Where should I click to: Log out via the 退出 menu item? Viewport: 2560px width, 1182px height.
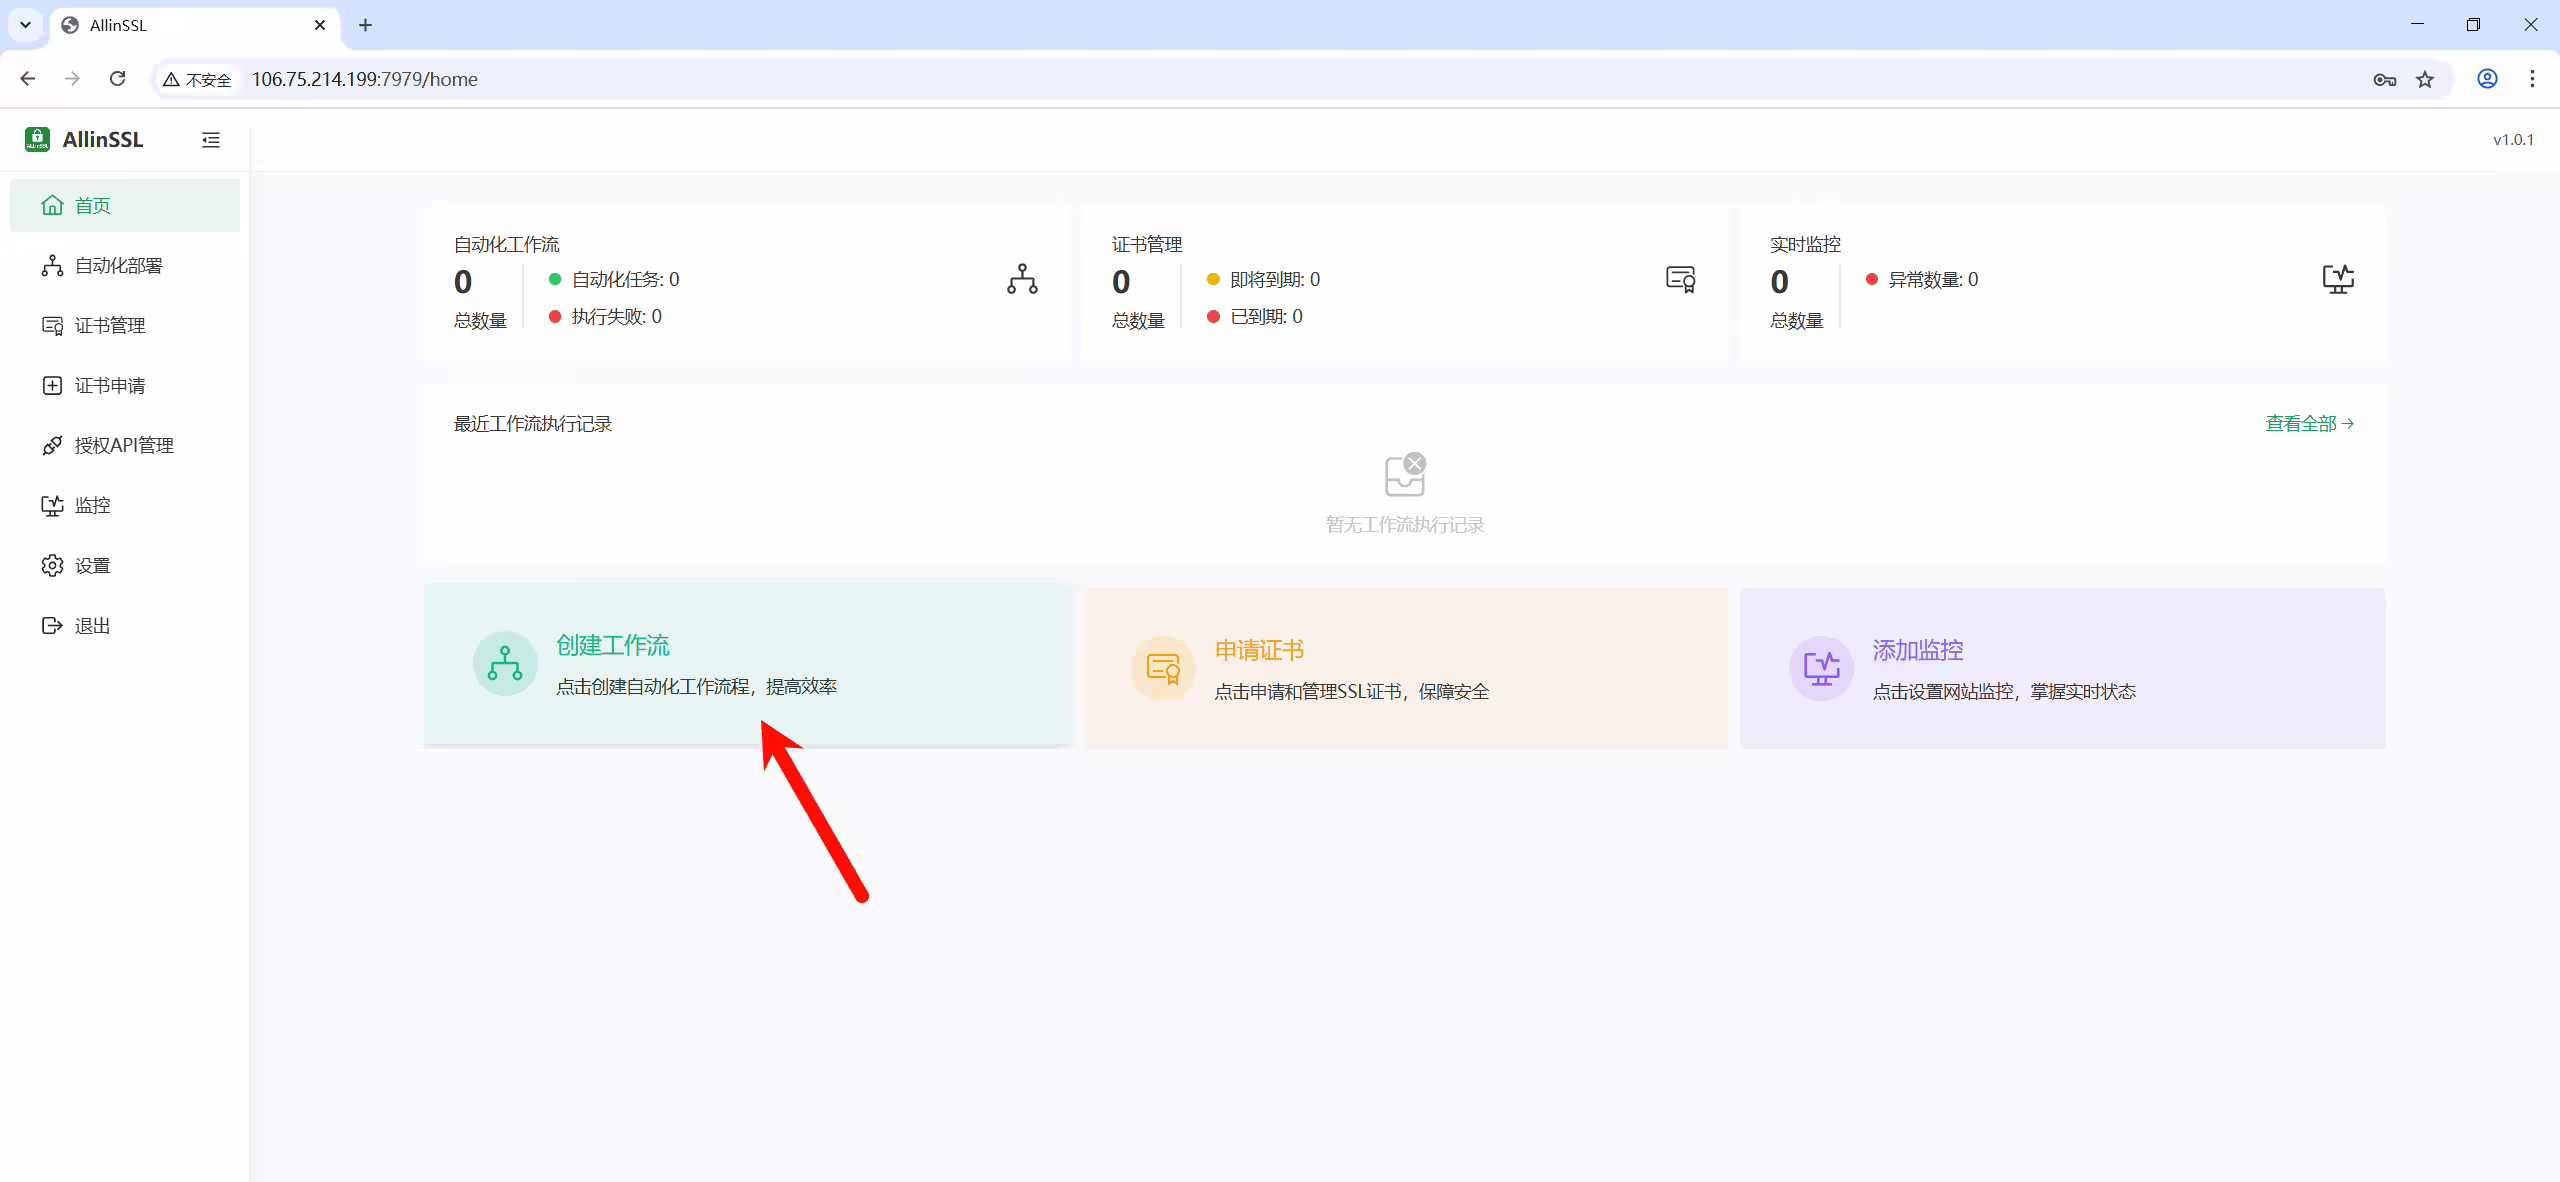(x=125, y=625)
